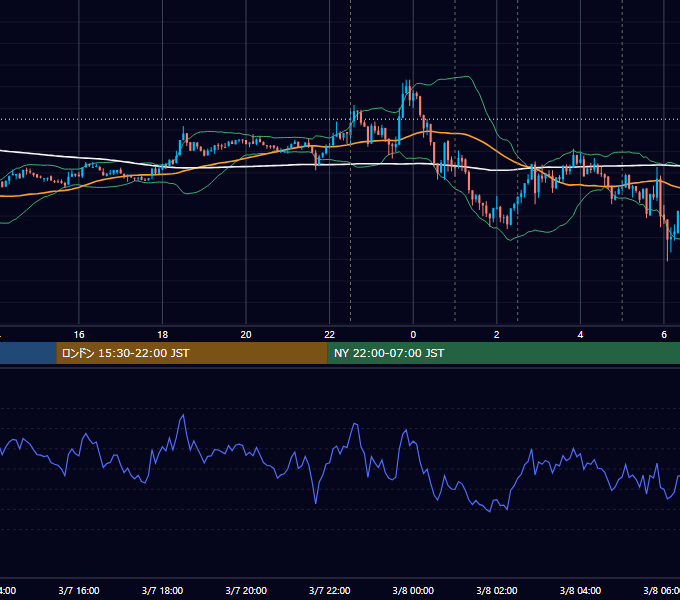Click the hour label 2 on chart axis
Viewport: 680px width, 600px height.
click(497, 335)
